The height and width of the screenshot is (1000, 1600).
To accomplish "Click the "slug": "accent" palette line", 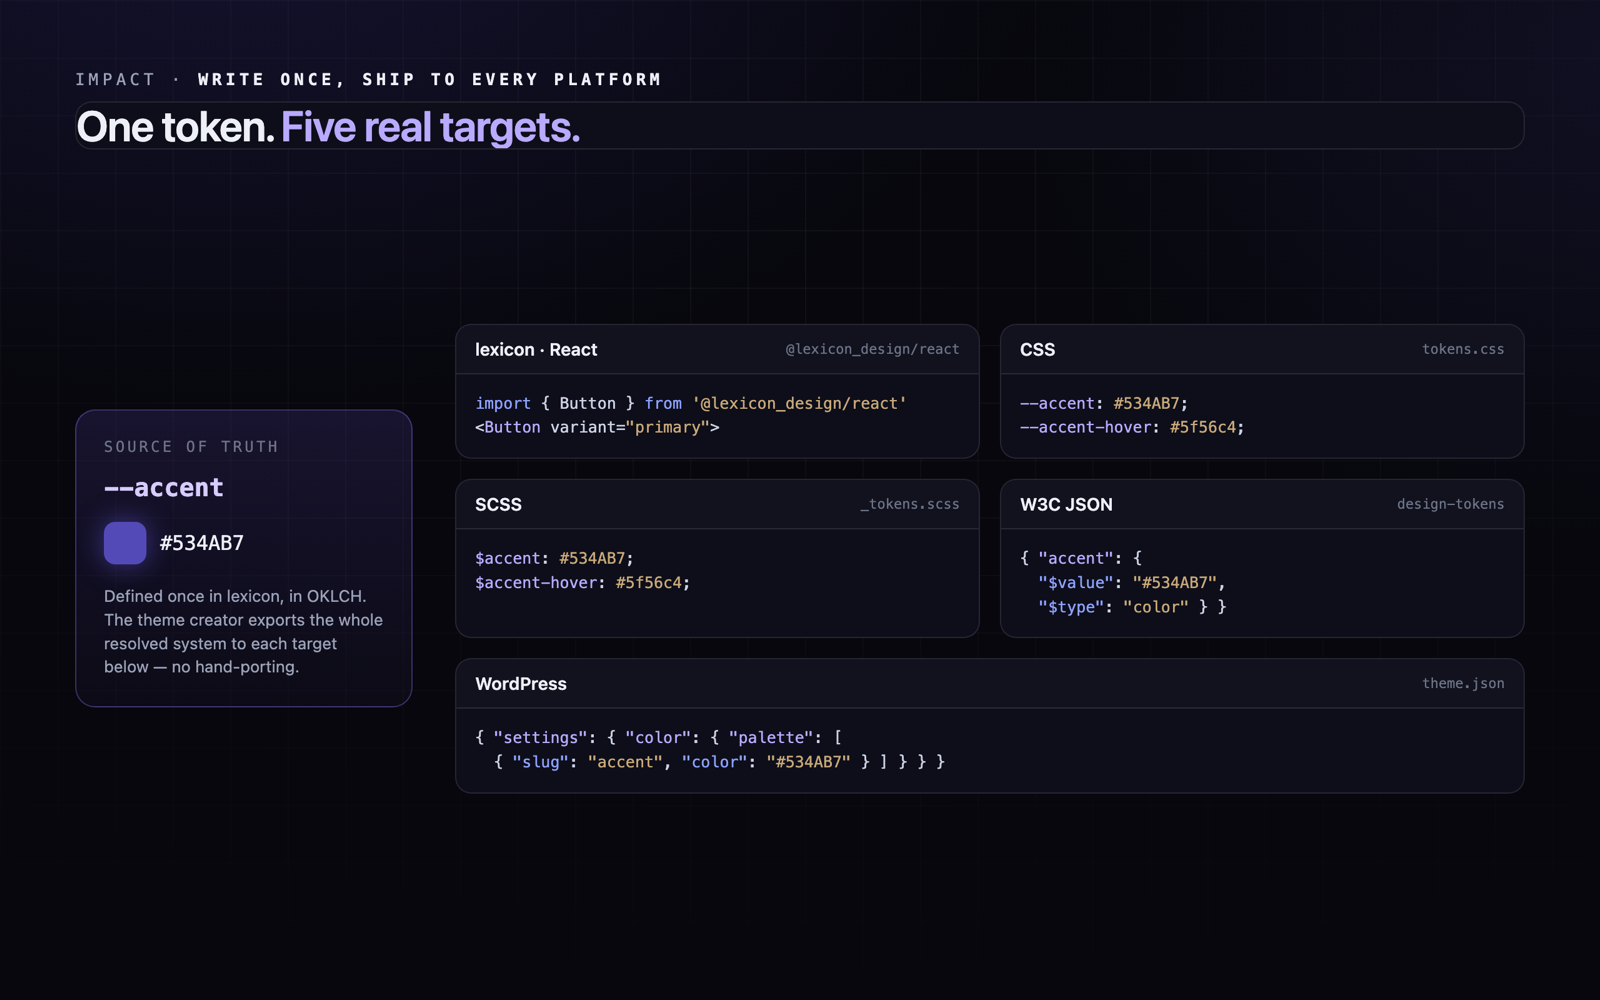I will pos(719,762).
